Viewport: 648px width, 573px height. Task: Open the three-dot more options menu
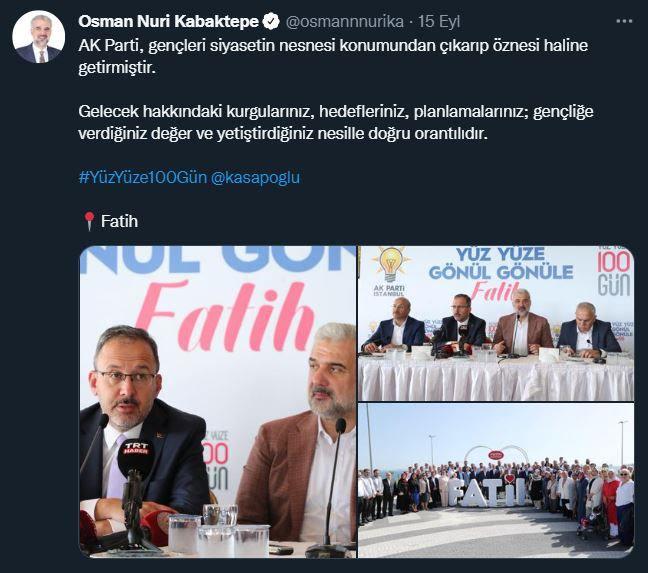(x=624, y=21)
